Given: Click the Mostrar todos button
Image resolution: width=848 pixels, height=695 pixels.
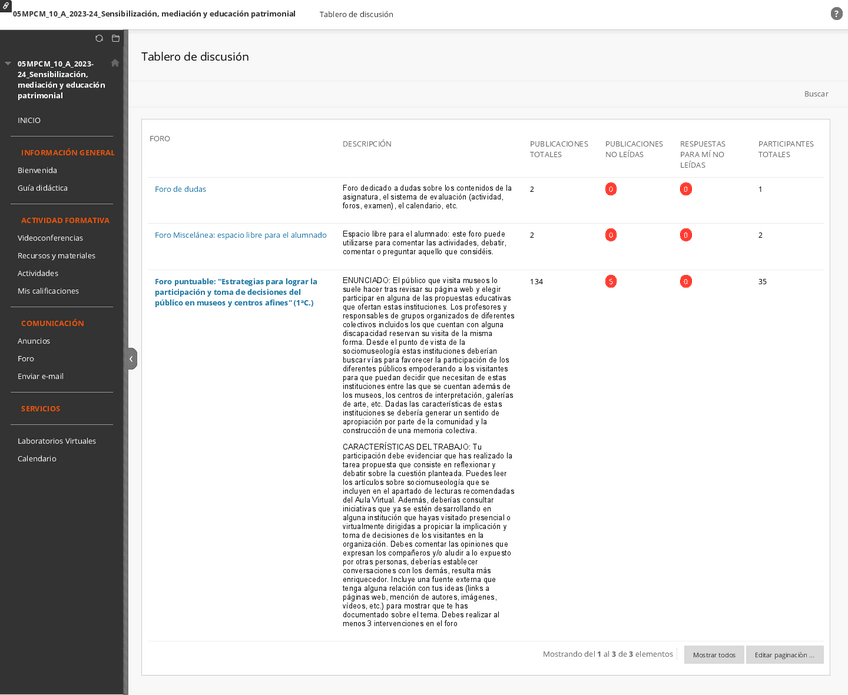Looking at the screenshot, I should [714, 655].
